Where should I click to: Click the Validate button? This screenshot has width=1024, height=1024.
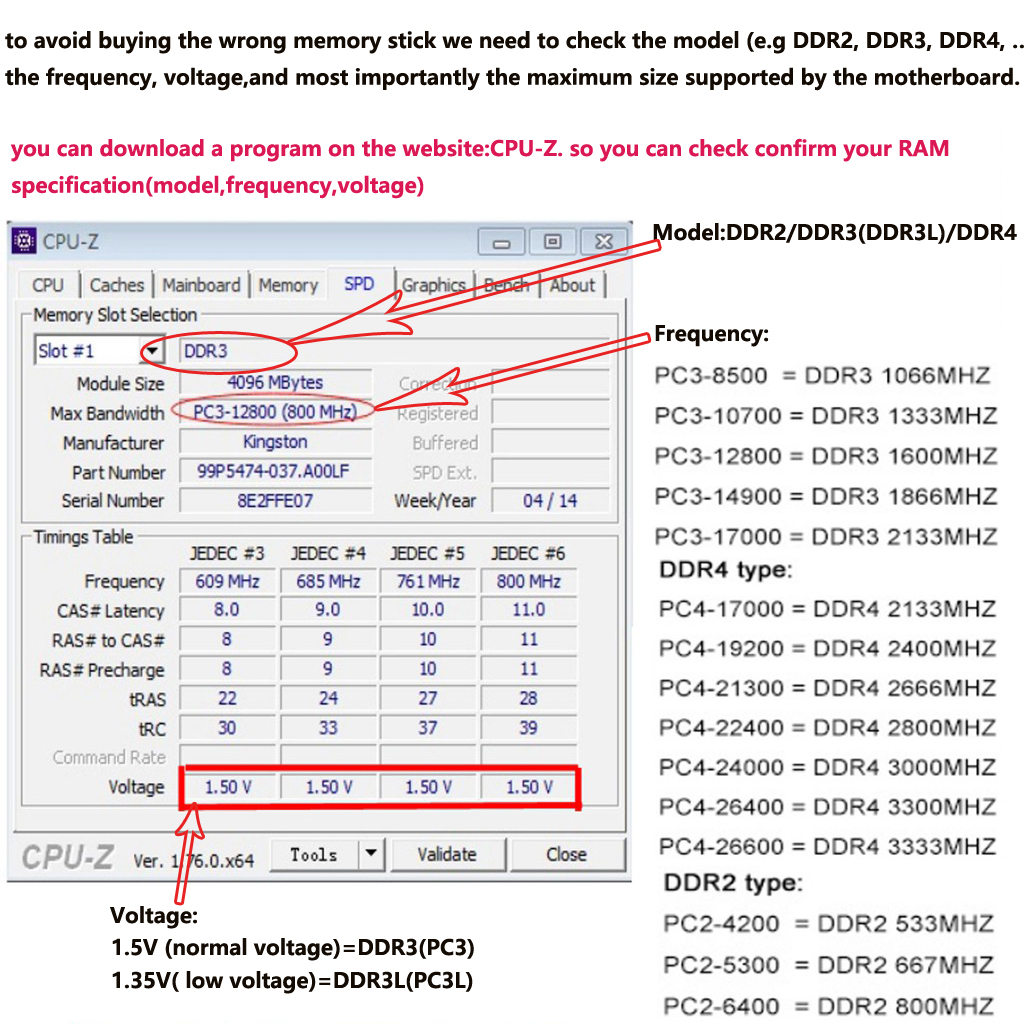pyautogui.click(x=448, y=854)
